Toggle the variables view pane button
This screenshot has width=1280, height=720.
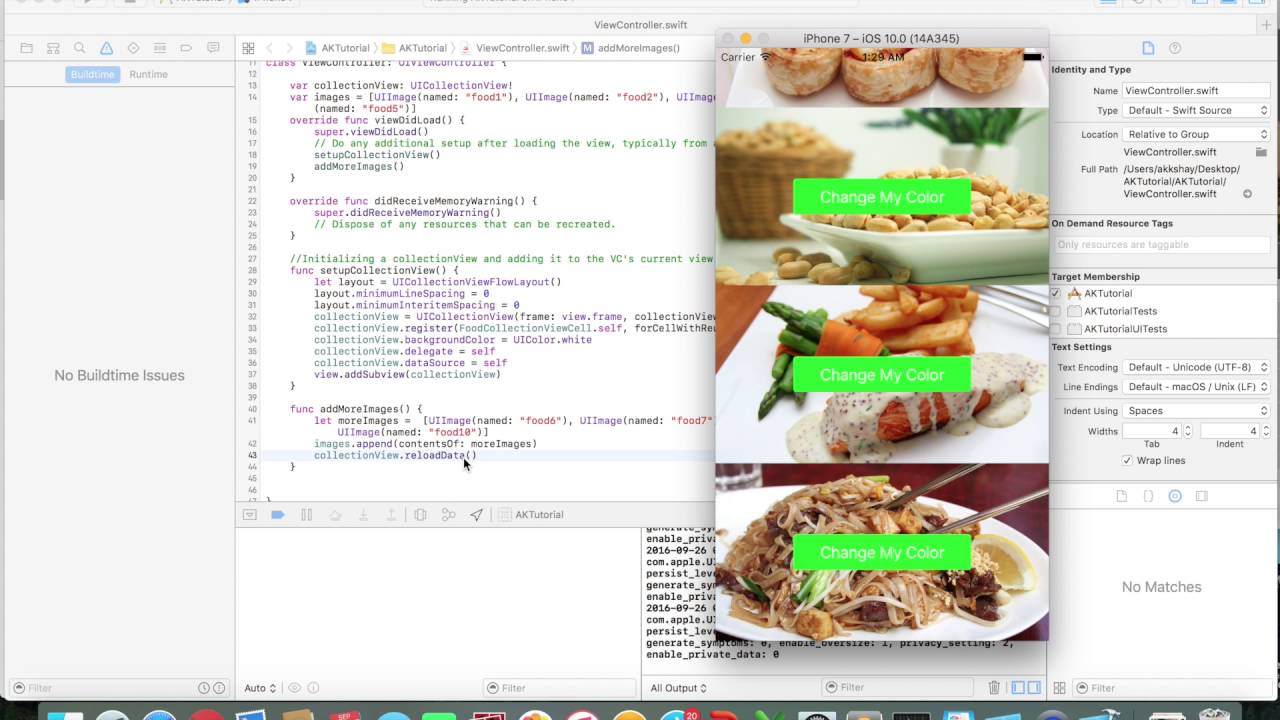1018,688
